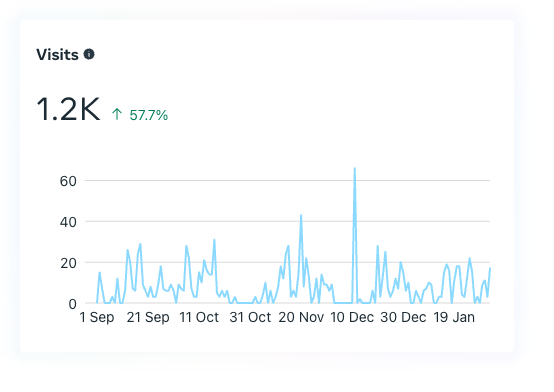Click the 10 Dec date label
Viewport: 554px width, 392px height.
(x=352, y=317)
